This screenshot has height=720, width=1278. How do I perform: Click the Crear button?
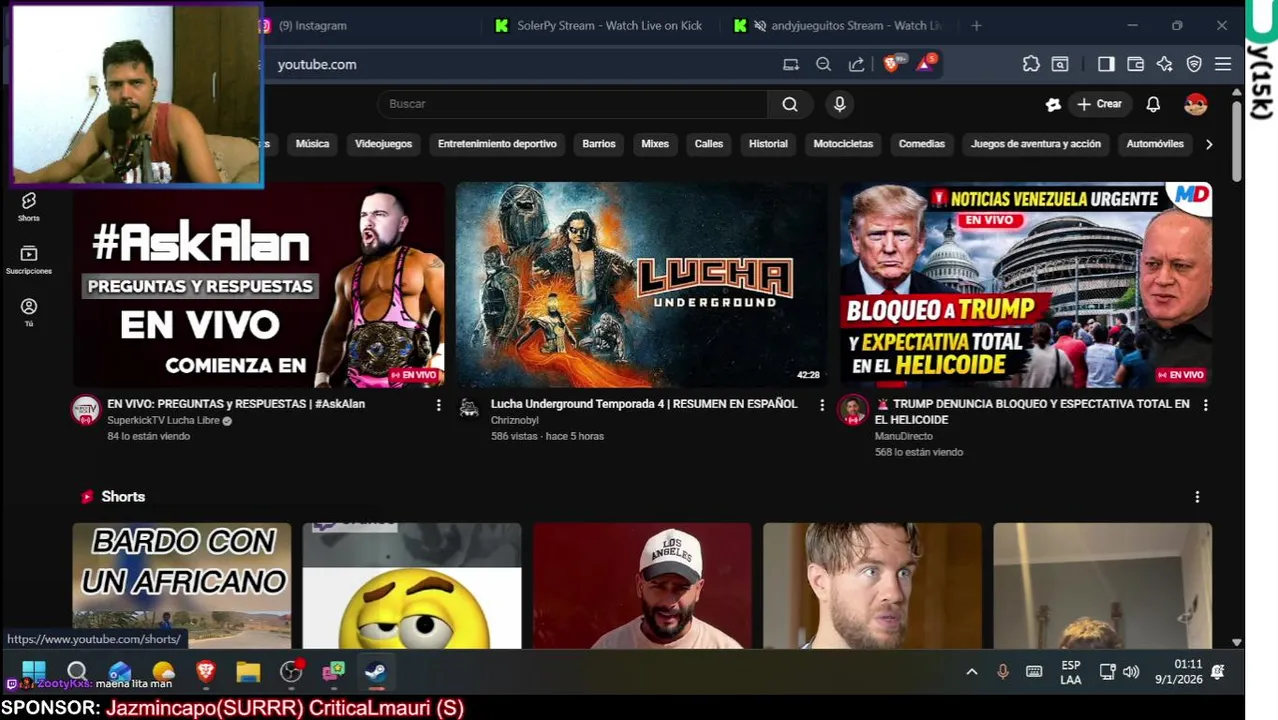tap(1099, 104)
